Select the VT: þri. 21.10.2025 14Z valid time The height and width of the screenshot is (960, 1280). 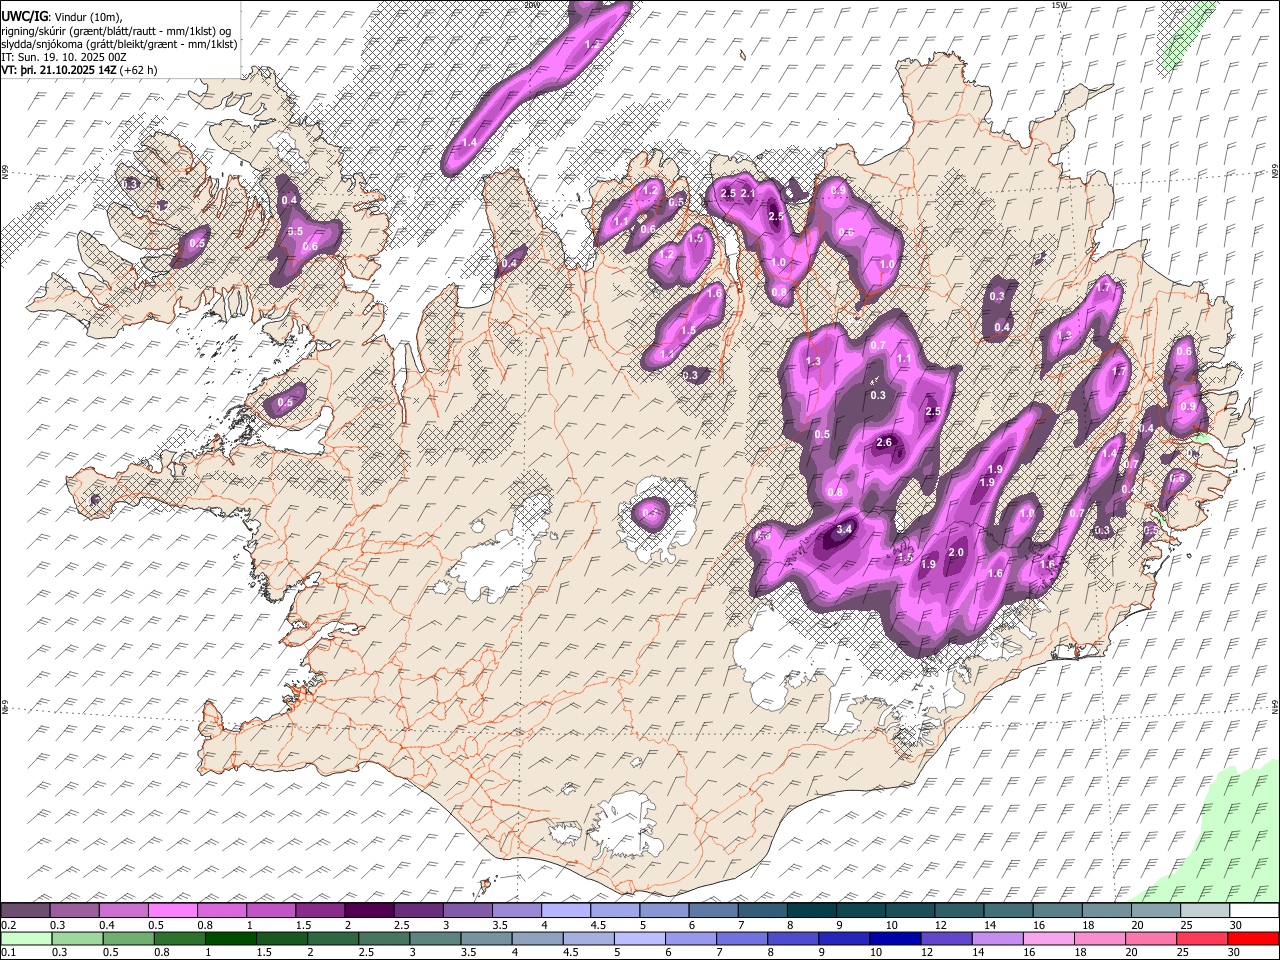(x=59, y=70)
